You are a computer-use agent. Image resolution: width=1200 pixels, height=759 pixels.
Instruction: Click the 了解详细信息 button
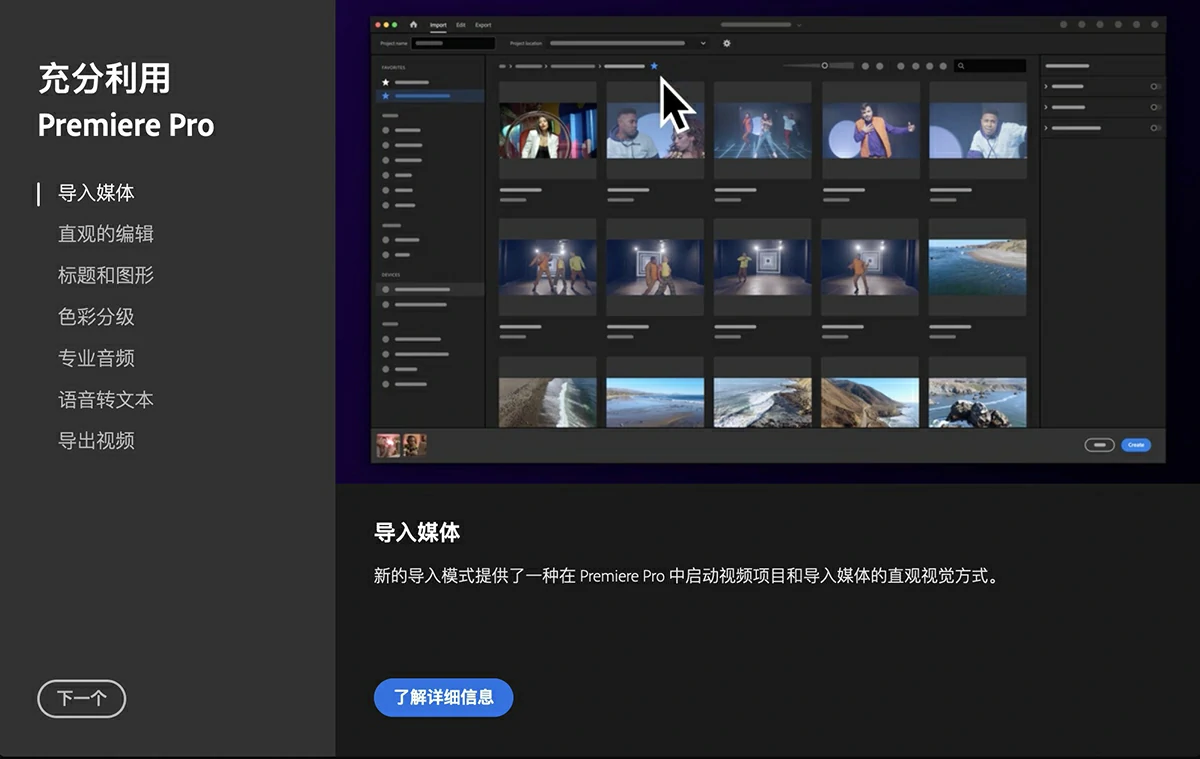click(443, 697)
